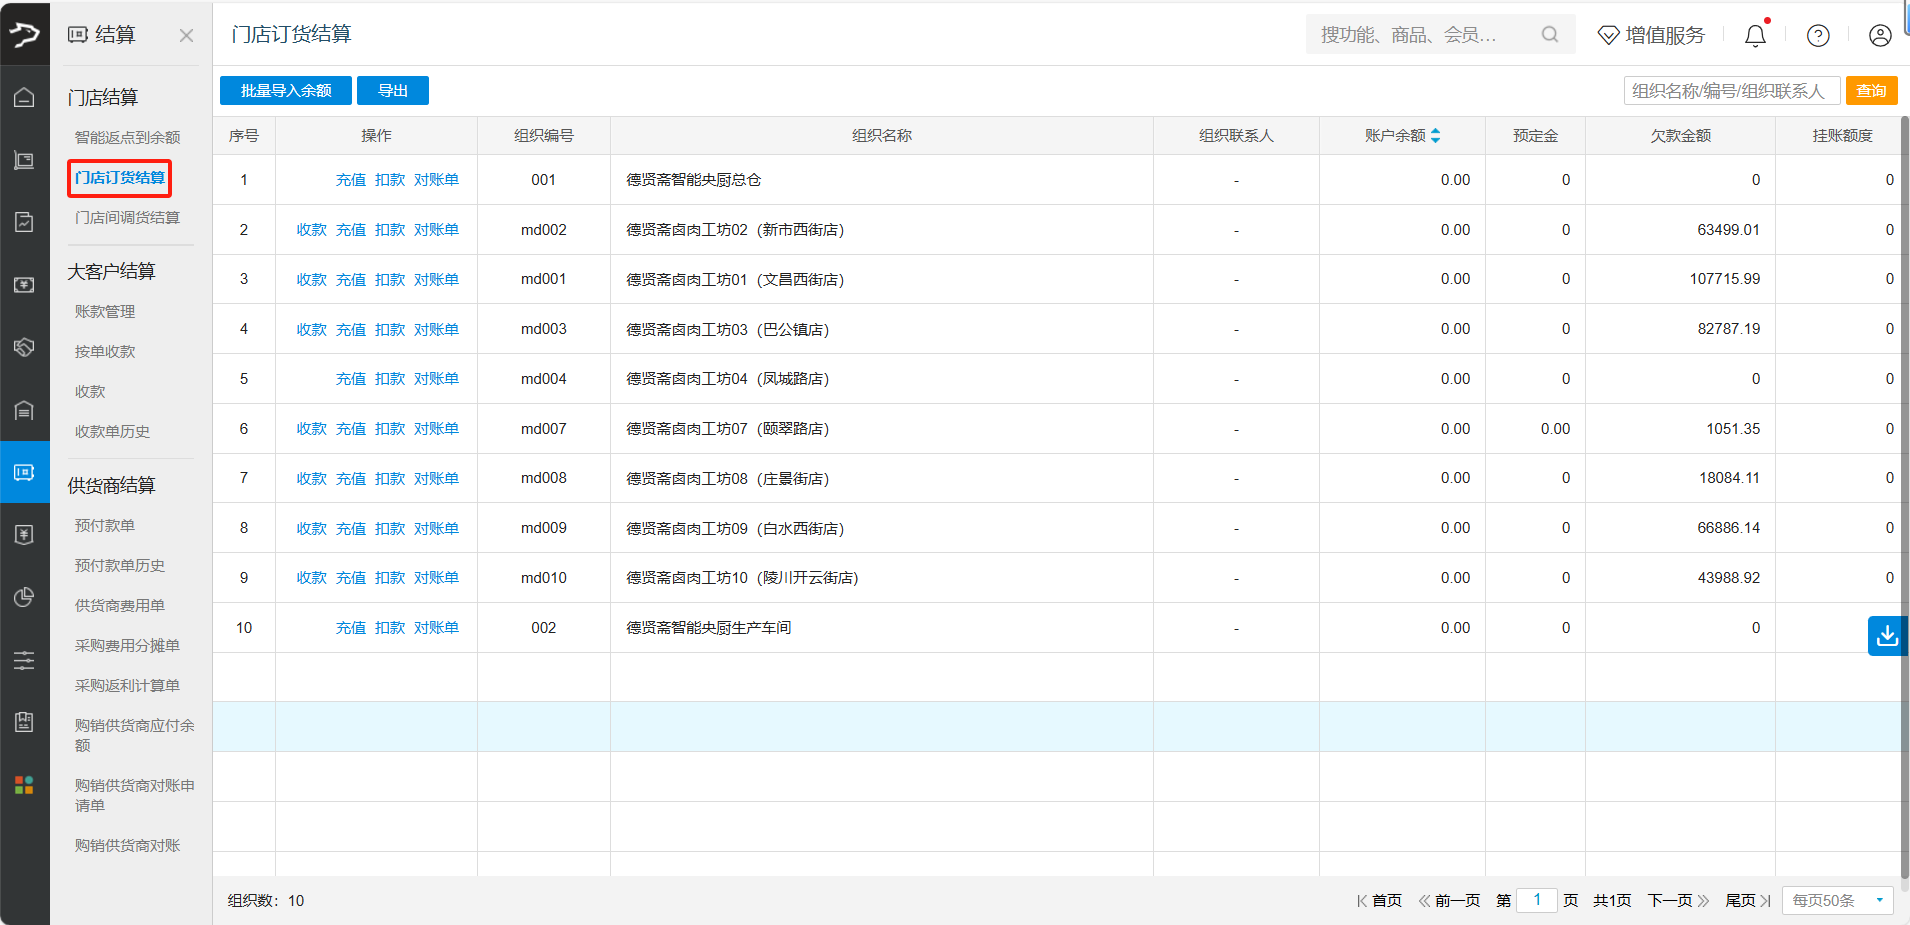
Task: Open 收款单历史 menu item
Action: 112,432
